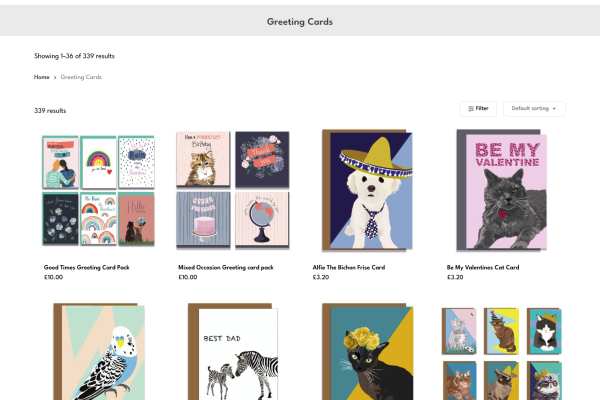Click Mixed Occasion Greeting card pack title

pyautogui.click(x=224, y=267)
